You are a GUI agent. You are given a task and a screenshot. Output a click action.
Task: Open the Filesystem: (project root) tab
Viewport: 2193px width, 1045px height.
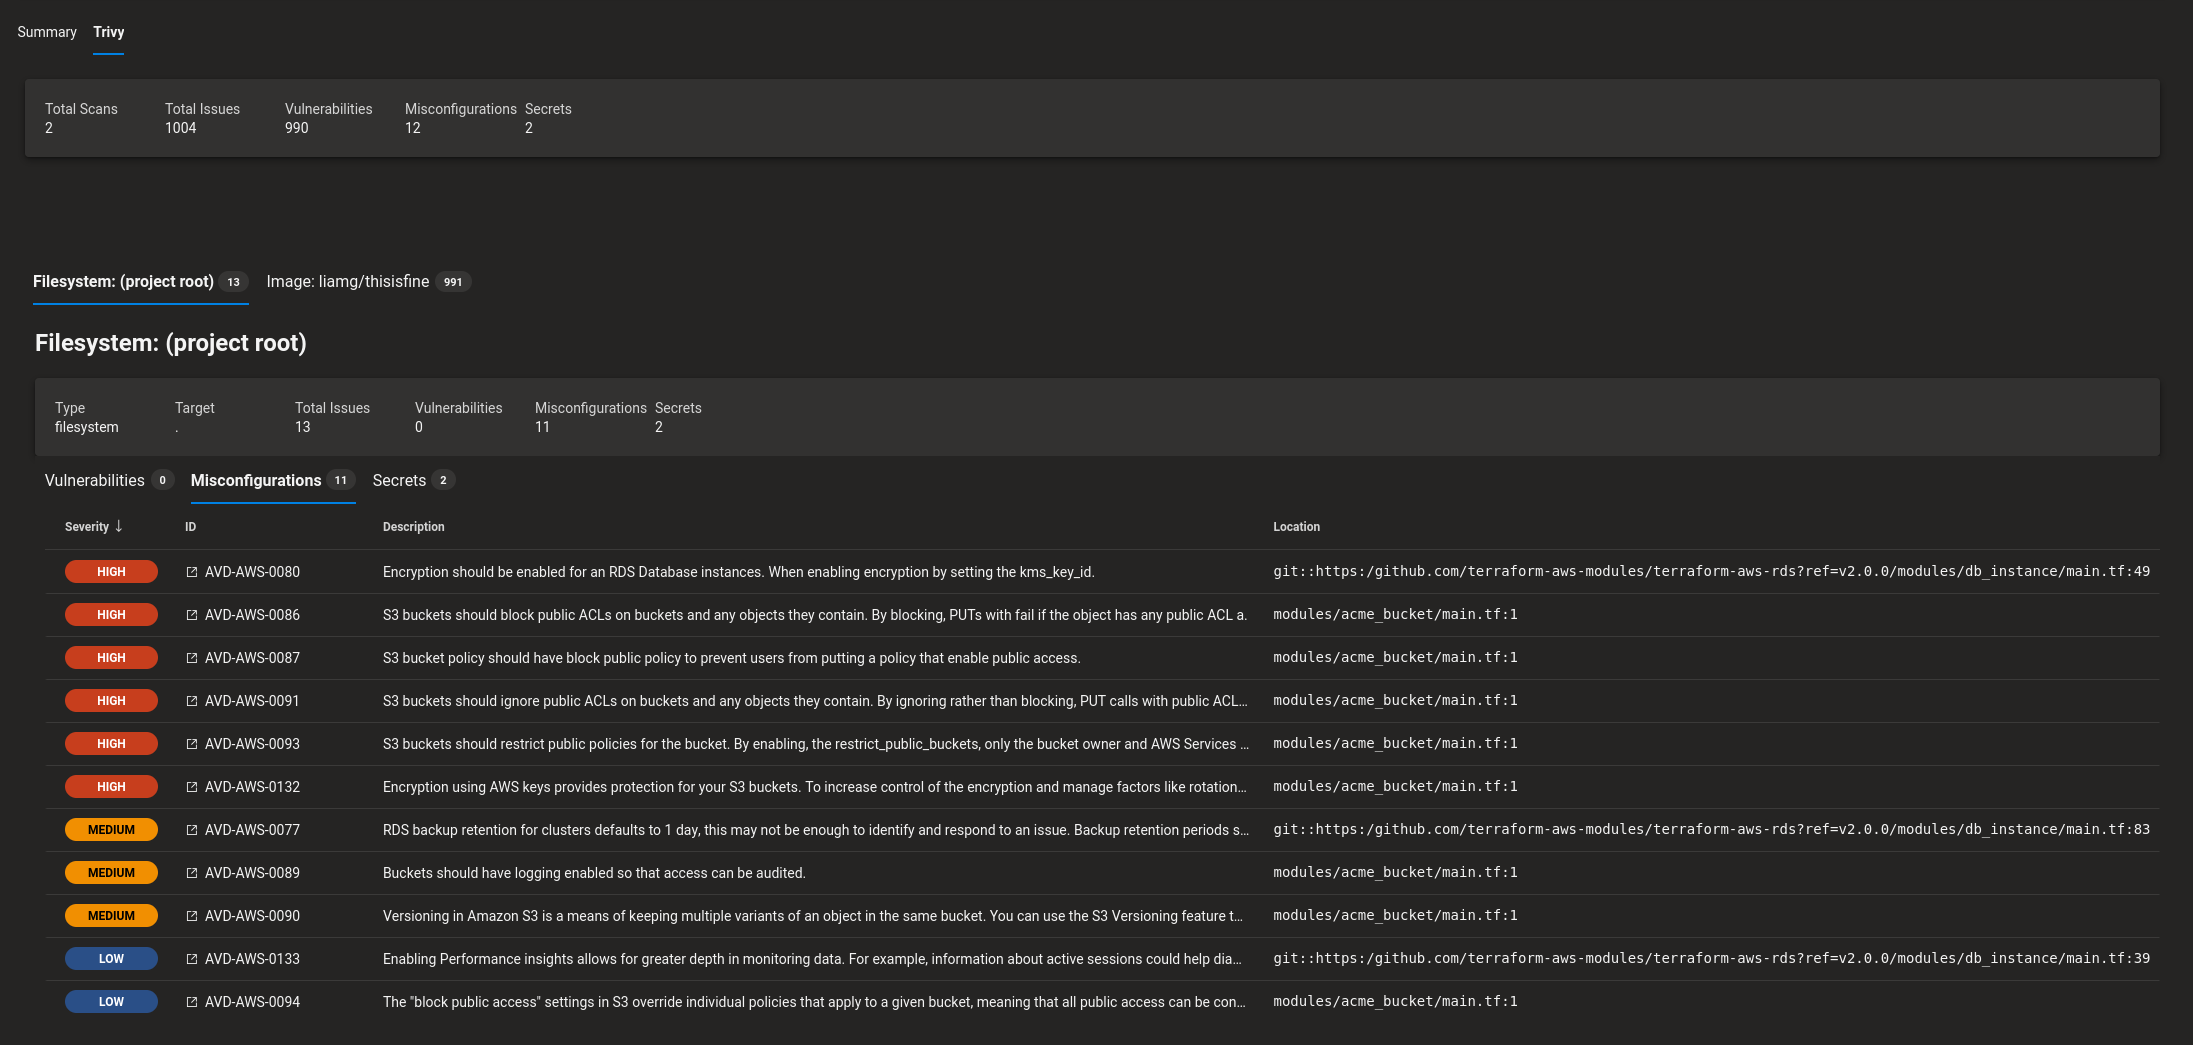click(141, 282)
